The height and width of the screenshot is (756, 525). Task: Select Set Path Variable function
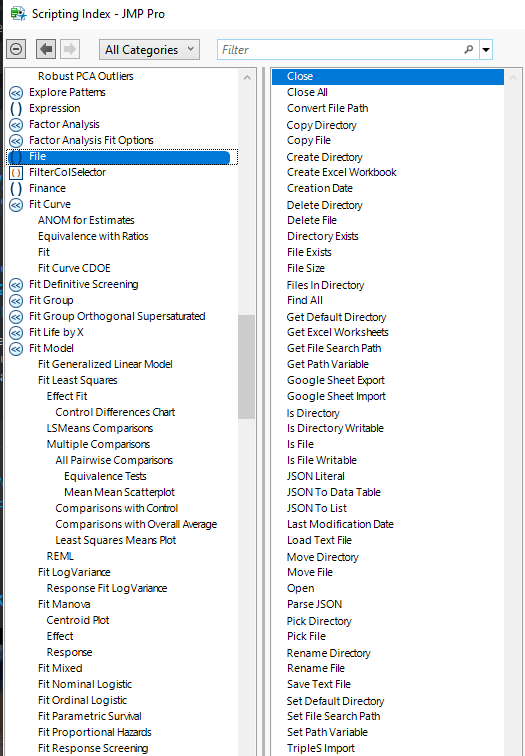click(327, 732)
